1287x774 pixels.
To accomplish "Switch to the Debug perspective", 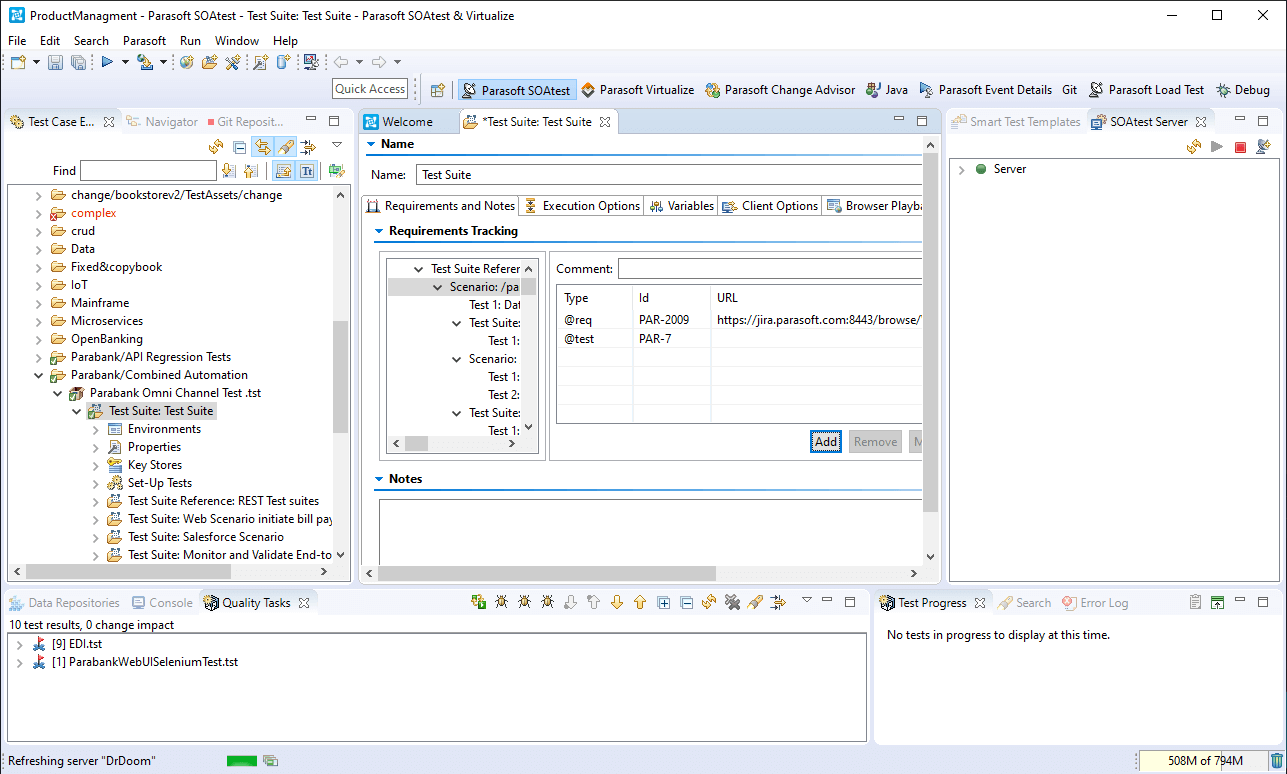I will click(1243, 90).
